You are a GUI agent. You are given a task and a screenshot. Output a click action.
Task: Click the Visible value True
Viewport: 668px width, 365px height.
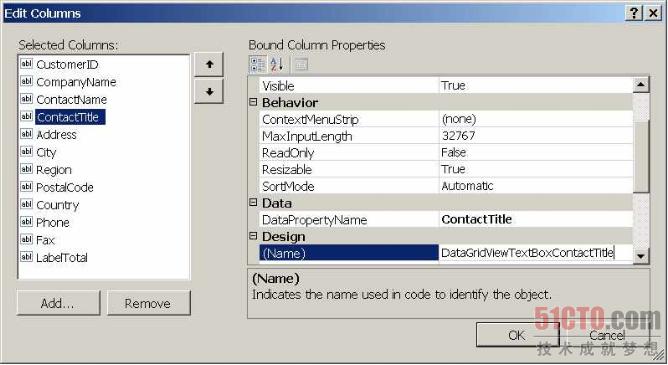pos(453,86)
